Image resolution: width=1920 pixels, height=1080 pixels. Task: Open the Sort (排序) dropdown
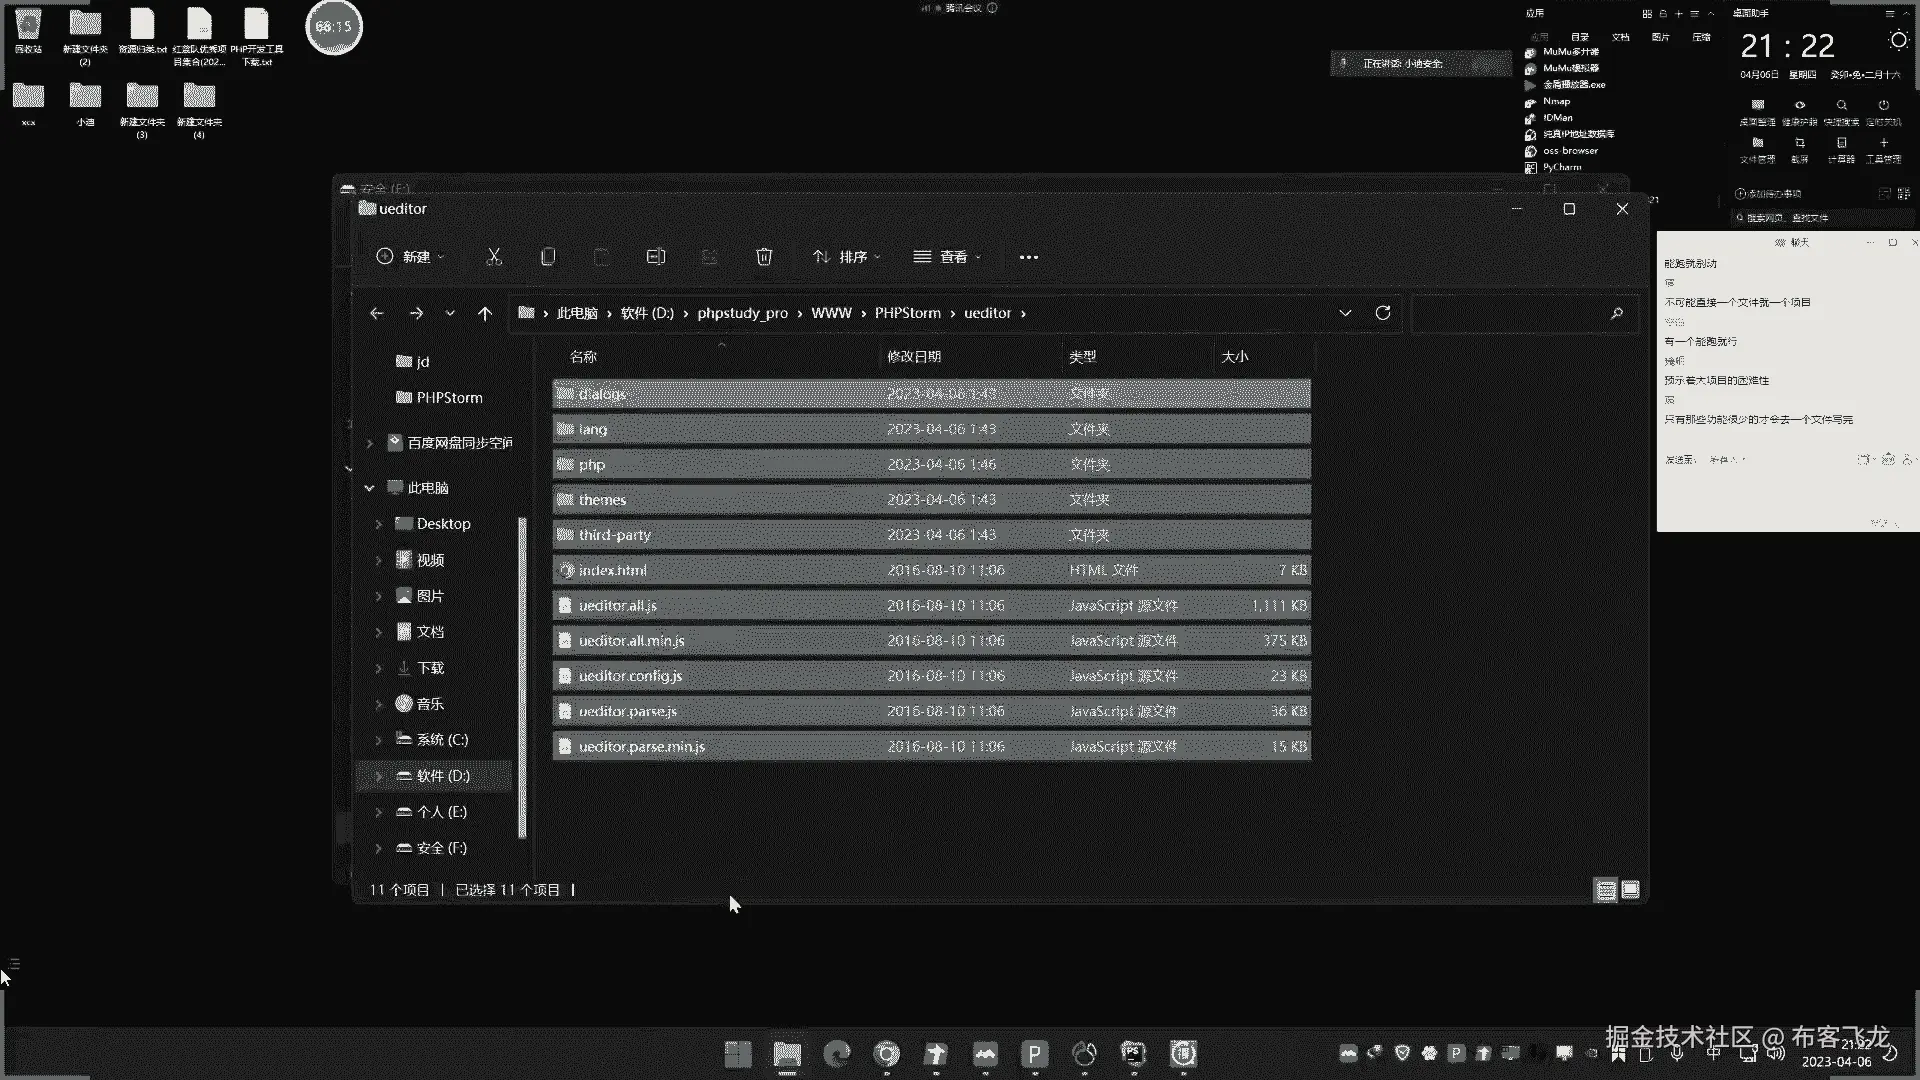(x=846, y=257)
